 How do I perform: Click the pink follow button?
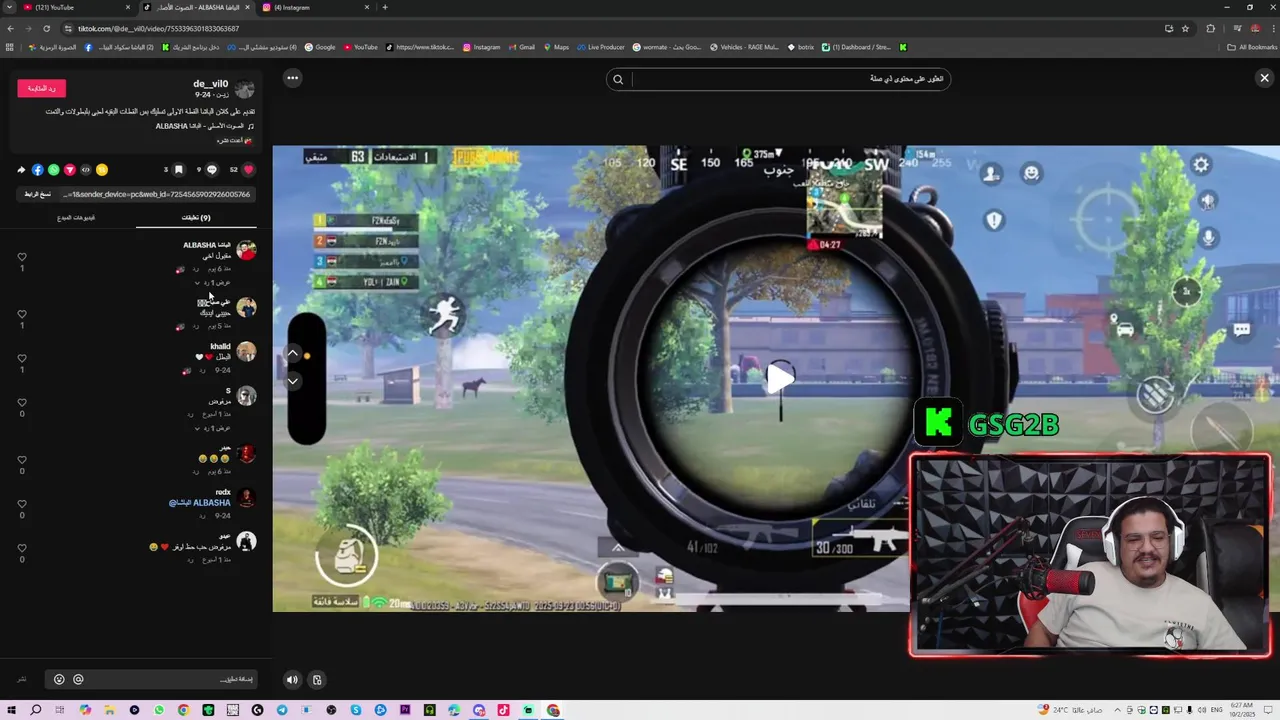pos(41,88)
